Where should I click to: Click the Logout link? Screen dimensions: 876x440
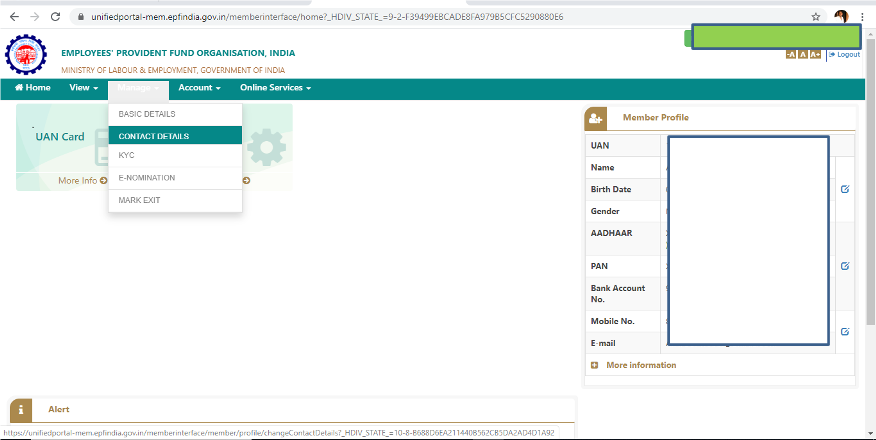pos(847,54)
